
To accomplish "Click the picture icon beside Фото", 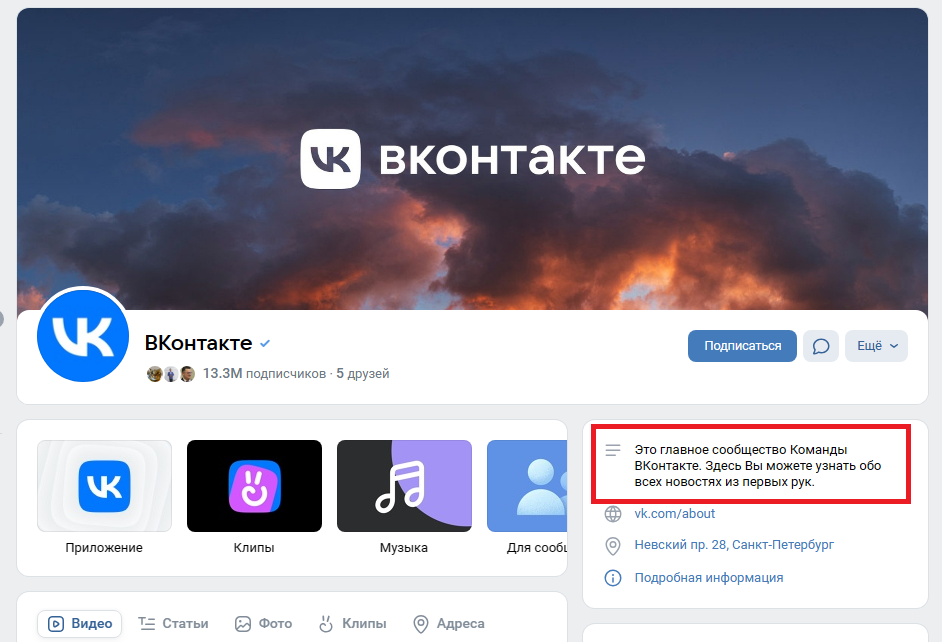I will coord(243,624).
